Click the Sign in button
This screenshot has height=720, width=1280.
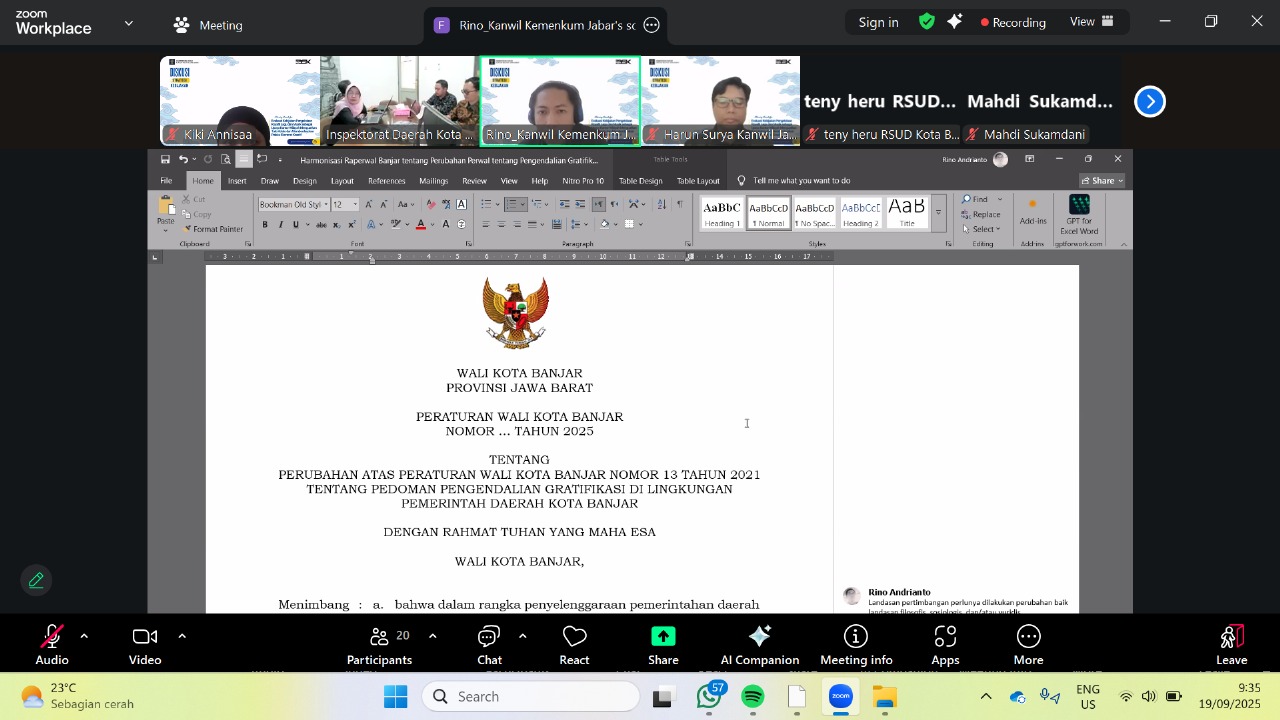[x=878, y=22]
